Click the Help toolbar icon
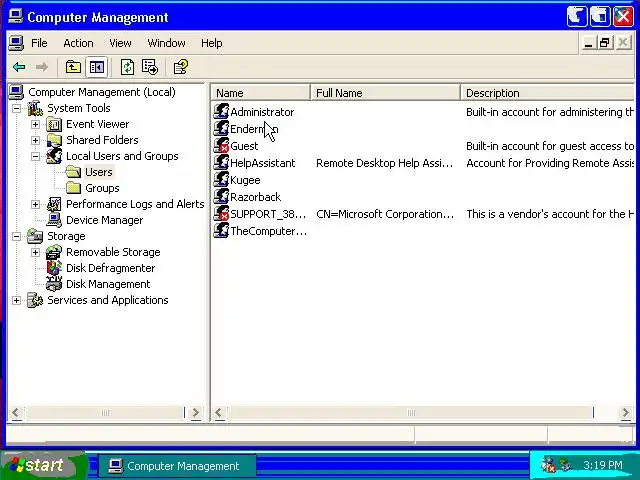640x480 pixels. pyautogui.click(x=181, y=67)
